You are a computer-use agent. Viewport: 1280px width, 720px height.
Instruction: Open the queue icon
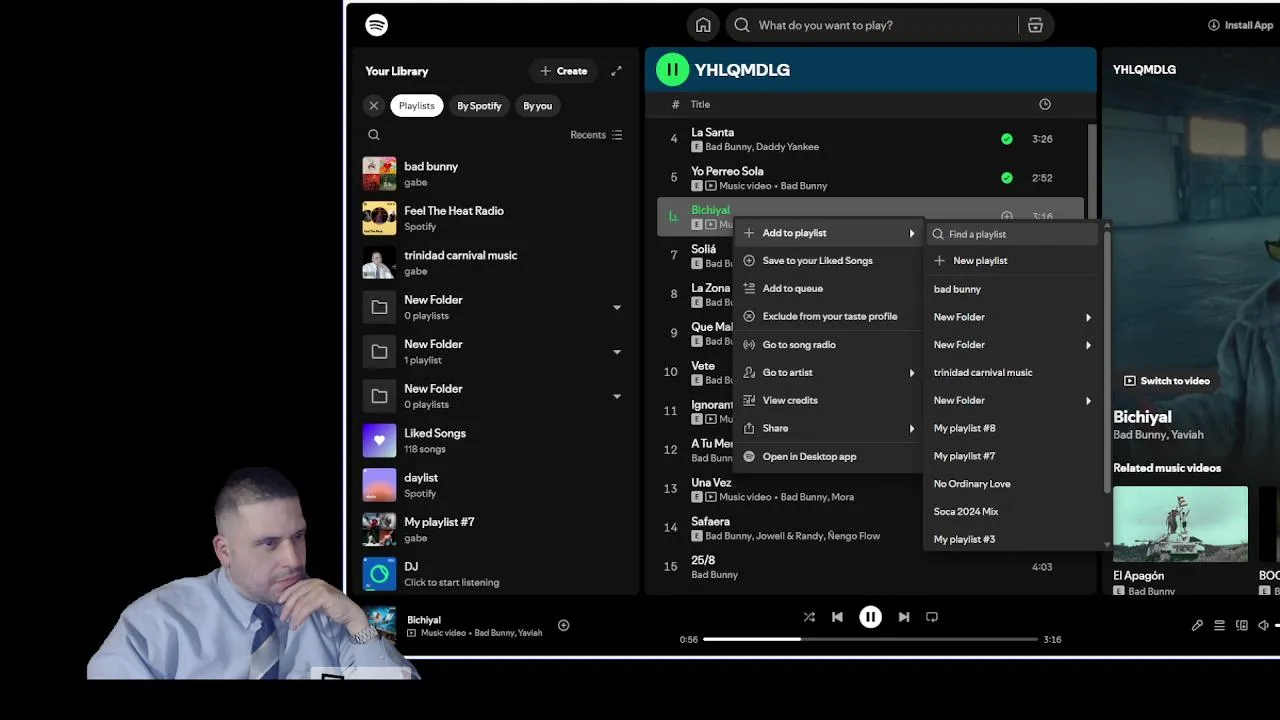click(1219, 625)
